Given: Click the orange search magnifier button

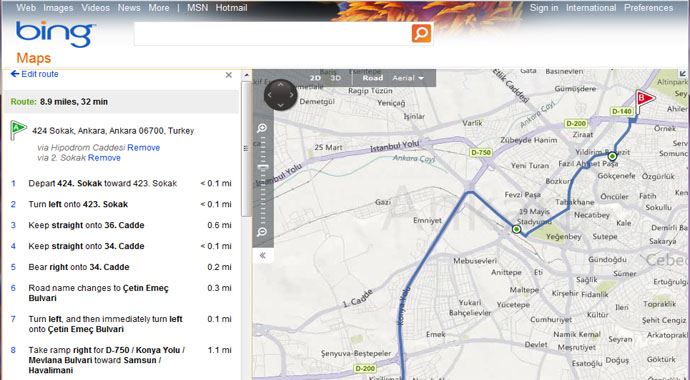Looking at the screenshot, I should point(421,33).
